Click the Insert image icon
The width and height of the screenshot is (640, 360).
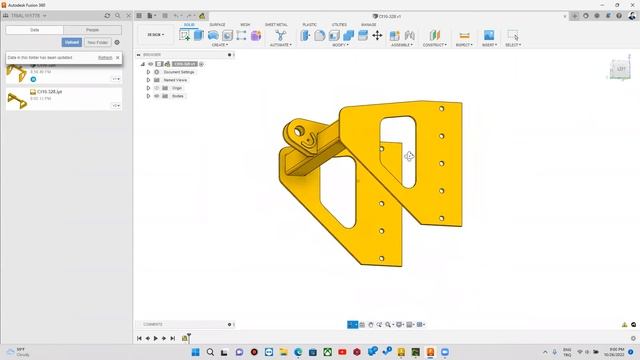[489, 36]
